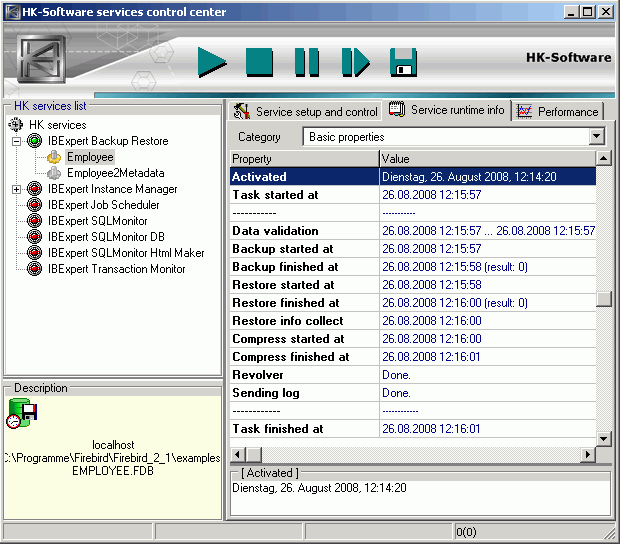Click the database backup icon in Description
Image resolution: width=620 pixels, height=544 pixels.
[22, 413]
